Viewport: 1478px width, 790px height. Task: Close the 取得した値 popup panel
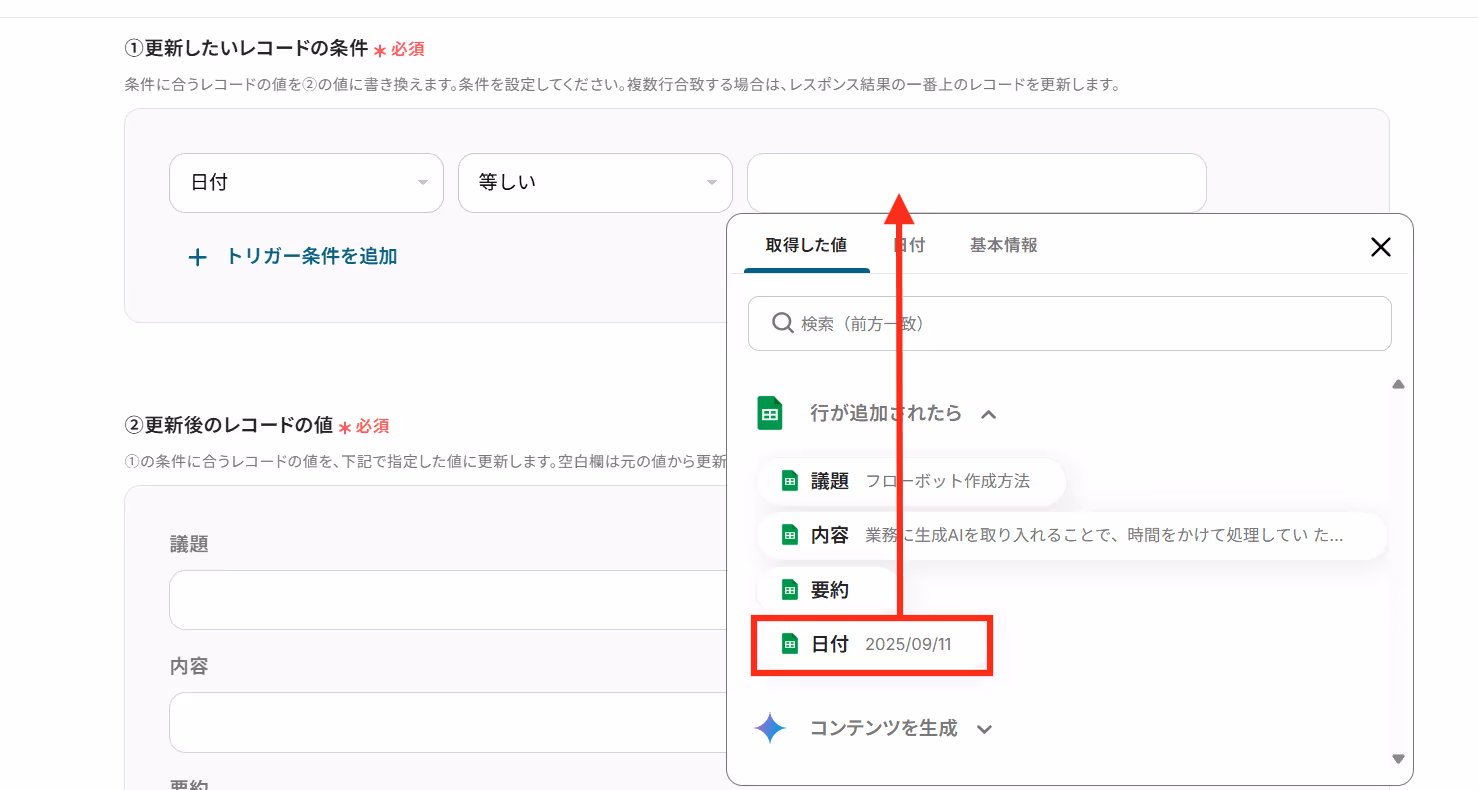[x=1380, y=247]
